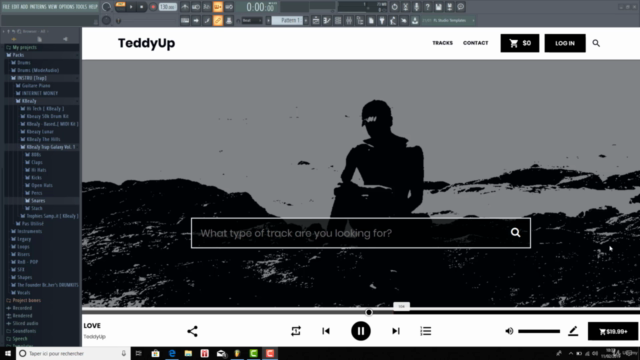Seek using the track progress bar handle
Screen dimensions: 640x360
coord(369,312)
